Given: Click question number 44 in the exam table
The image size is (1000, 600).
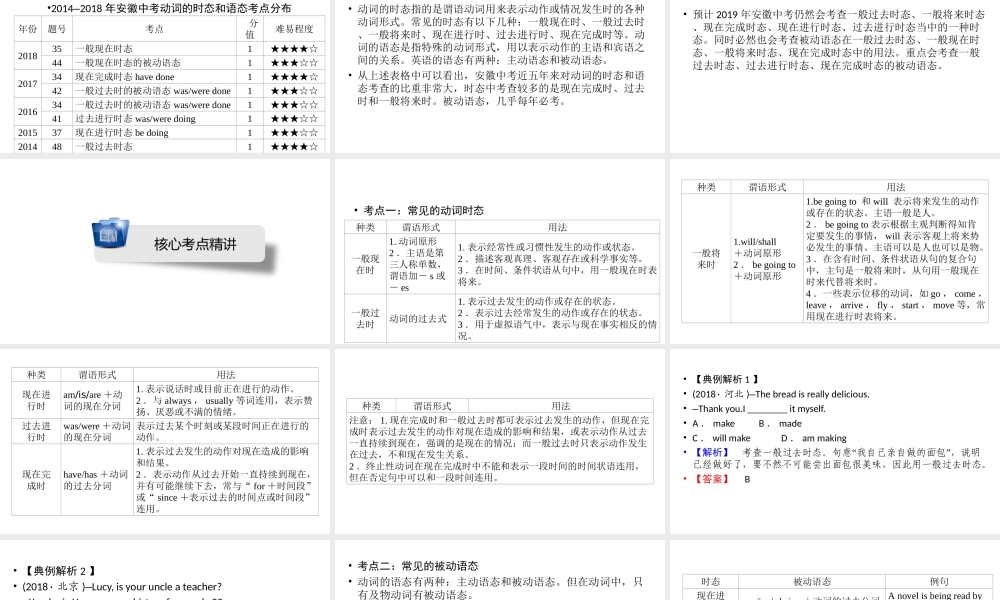Looking at the screenshot, I should 57,62.
